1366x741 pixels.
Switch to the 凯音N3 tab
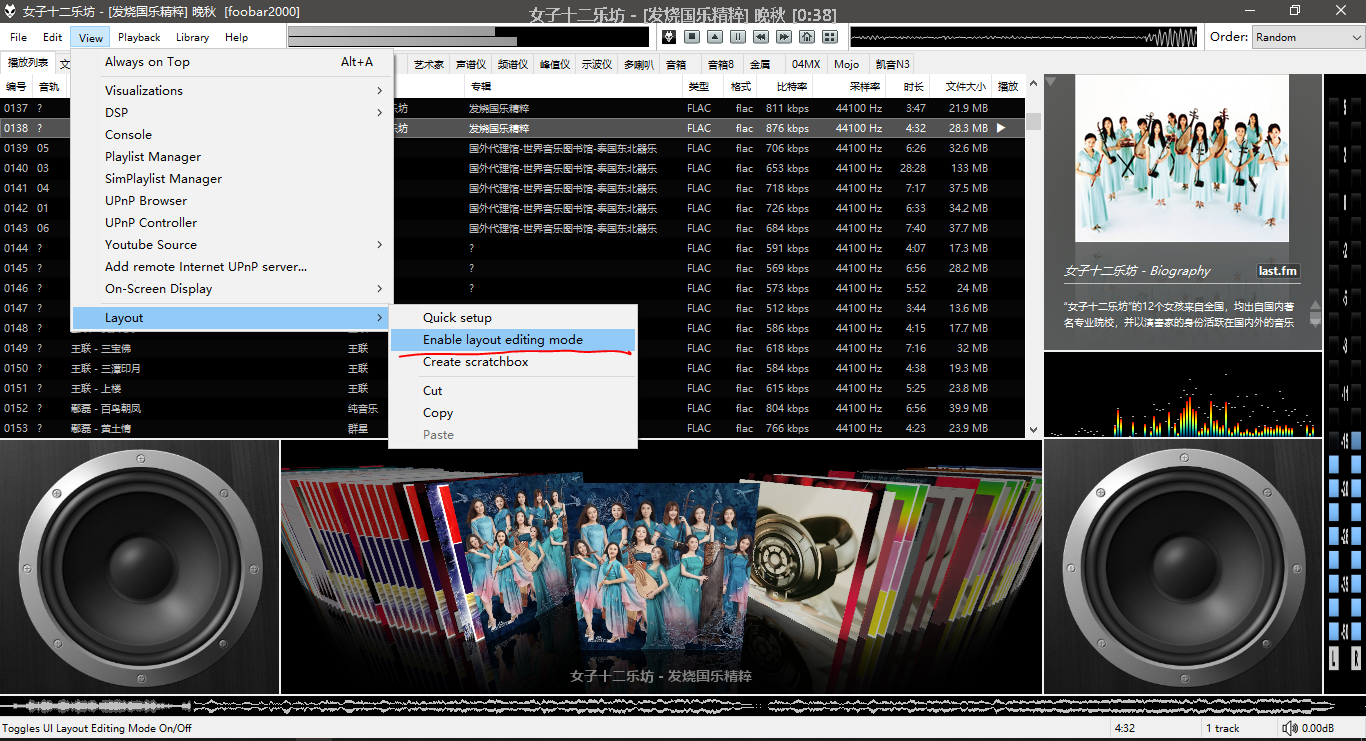pos(892,64)
